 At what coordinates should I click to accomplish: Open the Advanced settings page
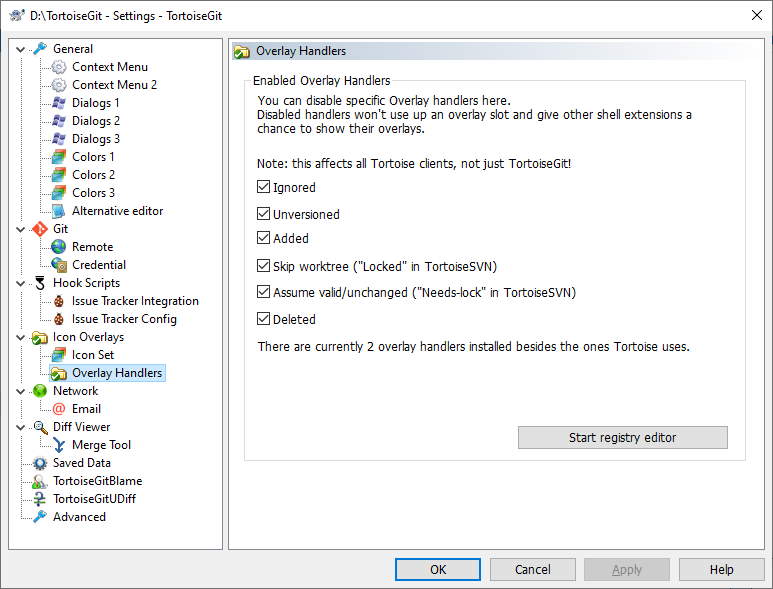click(79, 517)
